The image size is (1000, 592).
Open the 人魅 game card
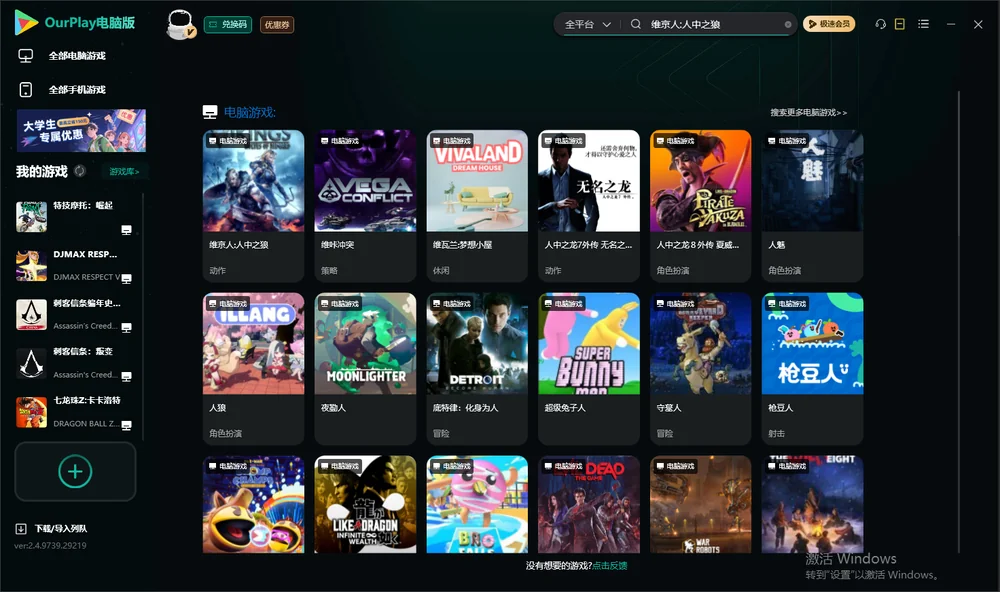(x=812, y=205)
